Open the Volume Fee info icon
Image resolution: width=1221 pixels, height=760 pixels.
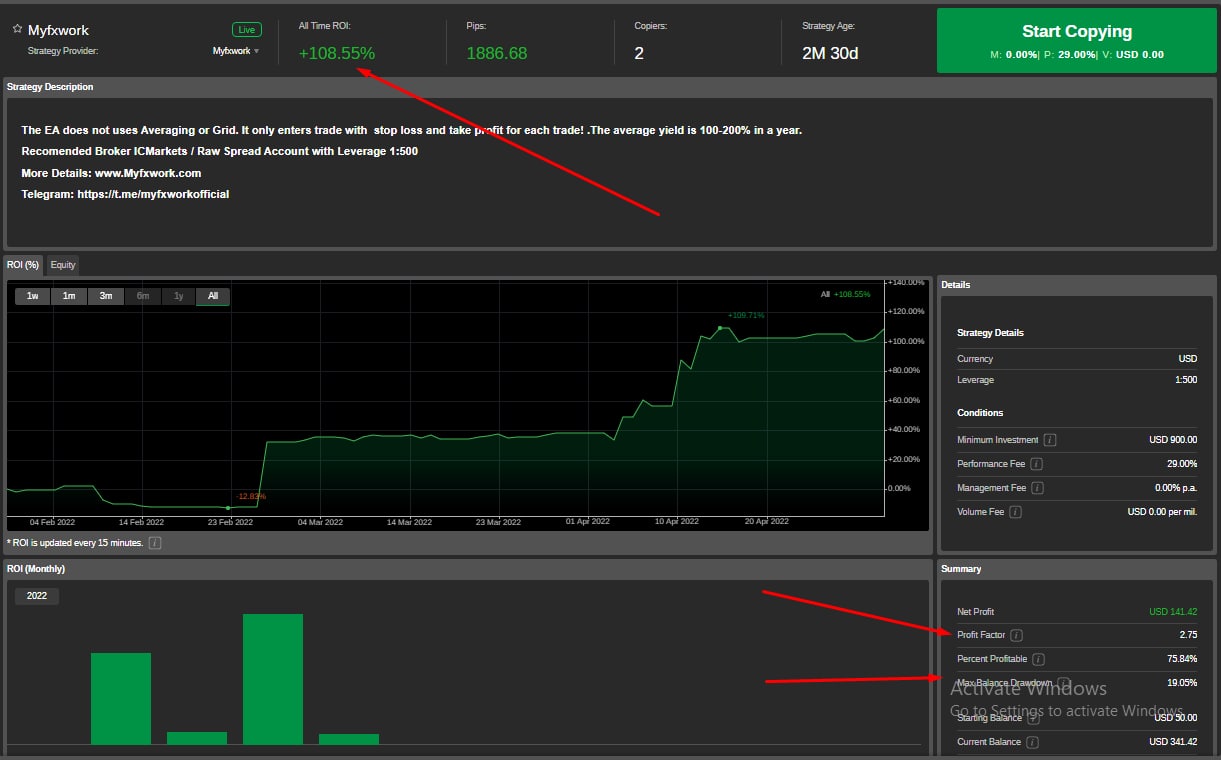[x=1016, y=512]
